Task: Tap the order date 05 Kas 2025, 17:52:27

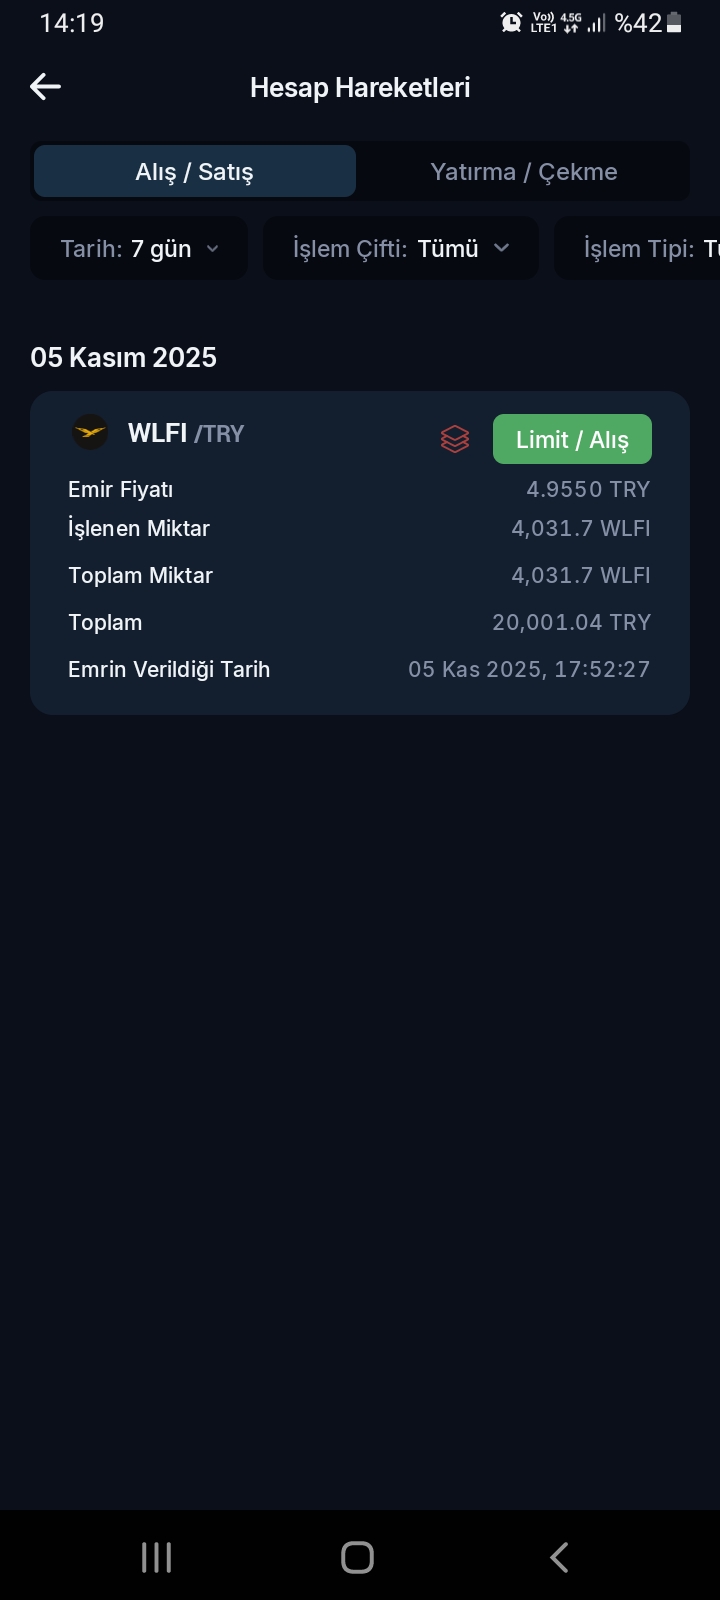Action: tap(529, 669)
